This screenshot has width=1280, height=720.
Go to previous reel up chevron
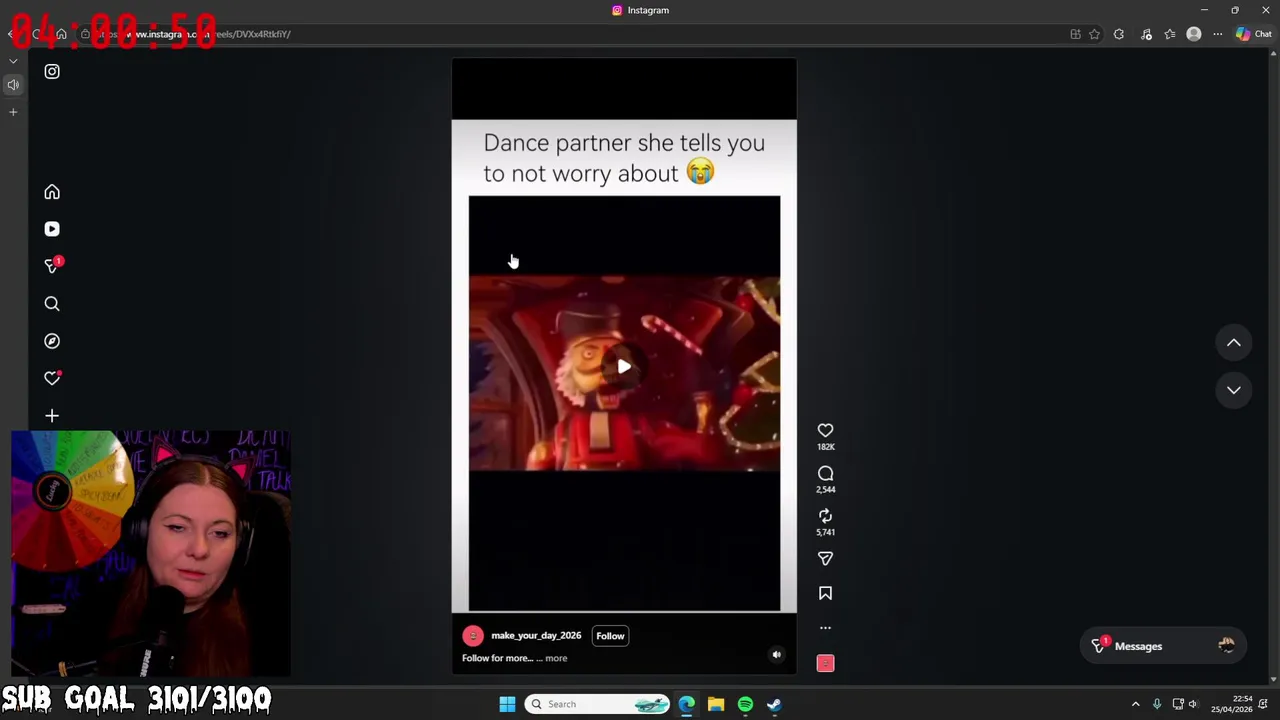[x=1234, y=343]
